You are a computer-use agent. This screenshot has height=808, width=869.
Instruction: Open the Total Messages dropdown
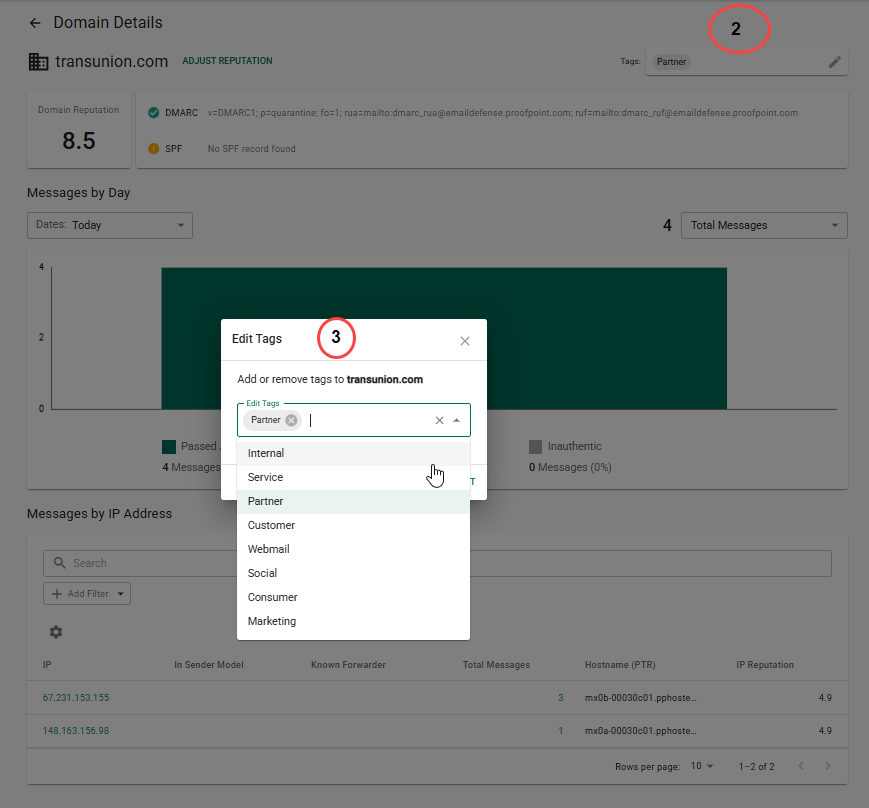coord(763,225)
